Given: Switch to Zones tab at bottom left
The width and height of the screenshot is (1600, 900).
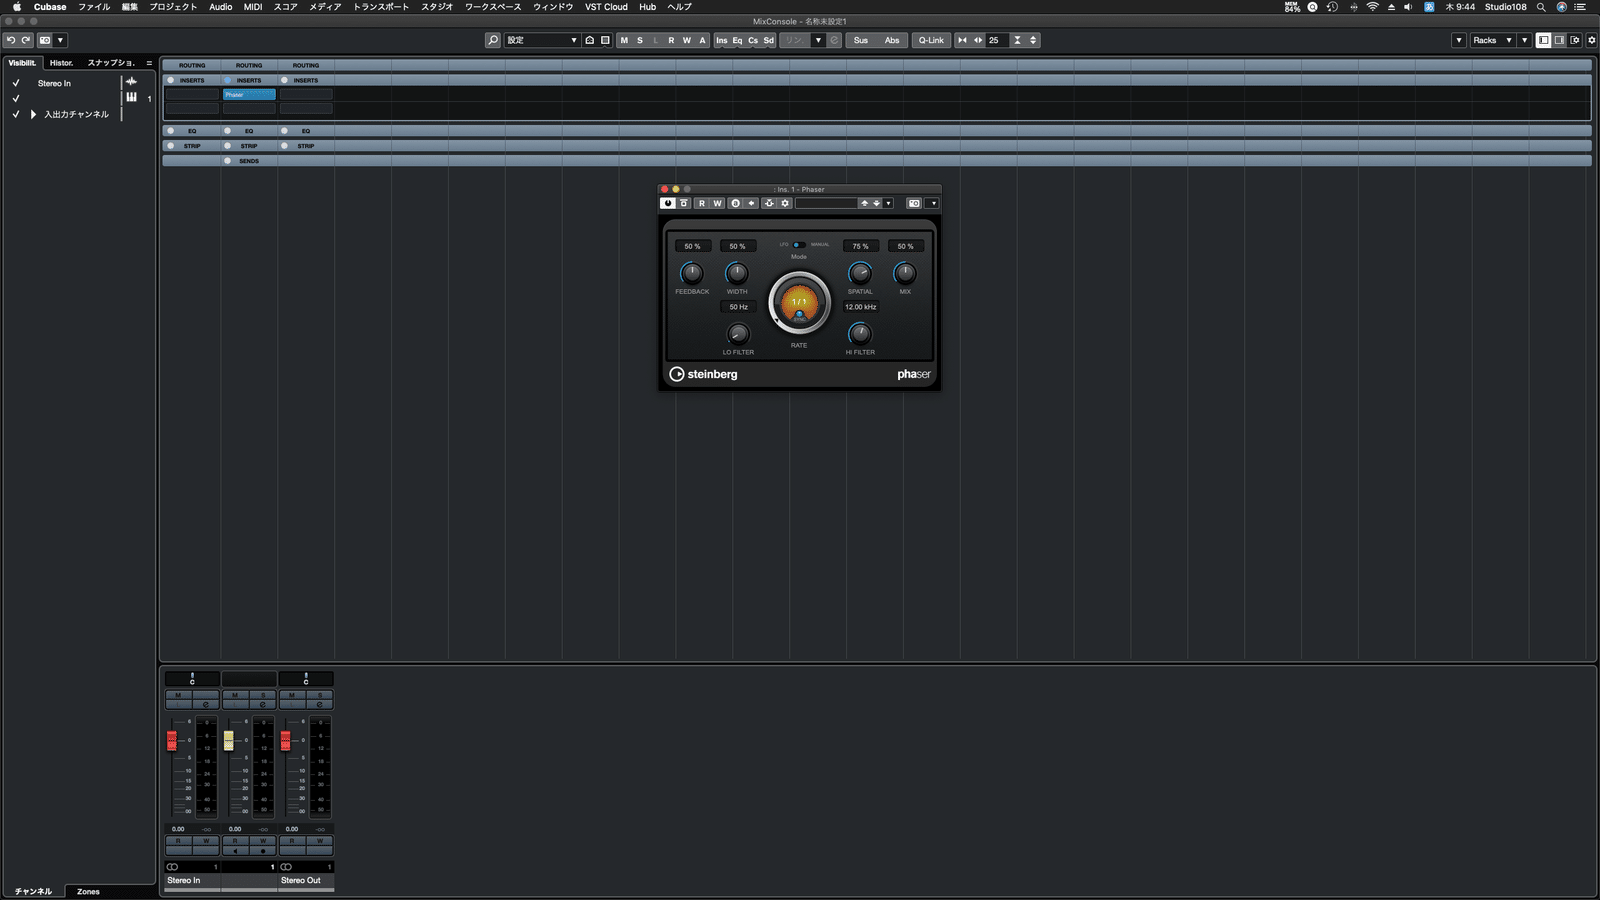Looking at the screenshot, I should tap(88, 891).
